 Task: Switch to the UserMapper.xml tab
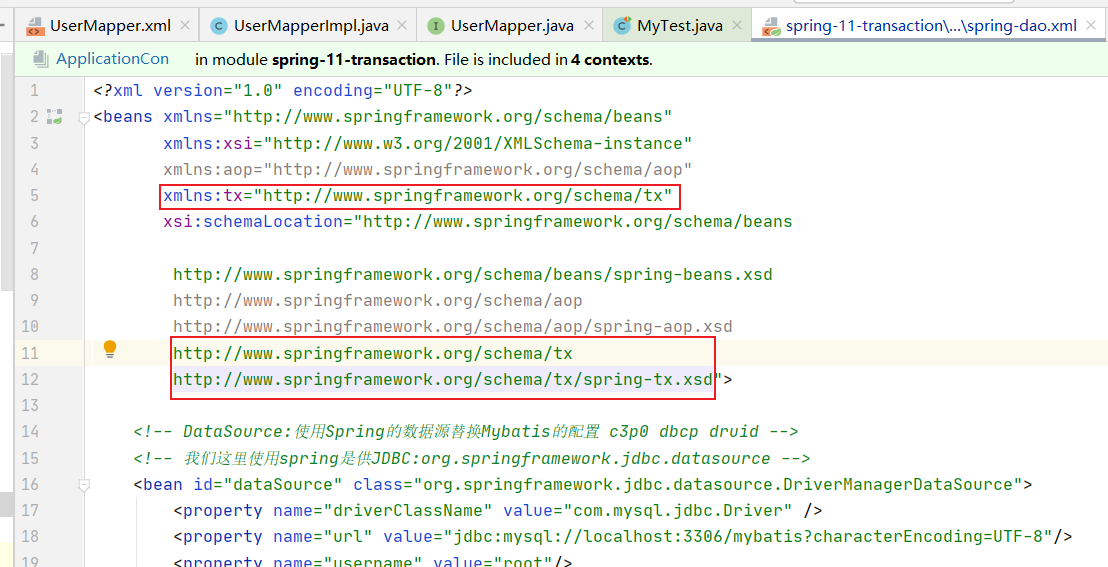point(110,26)
